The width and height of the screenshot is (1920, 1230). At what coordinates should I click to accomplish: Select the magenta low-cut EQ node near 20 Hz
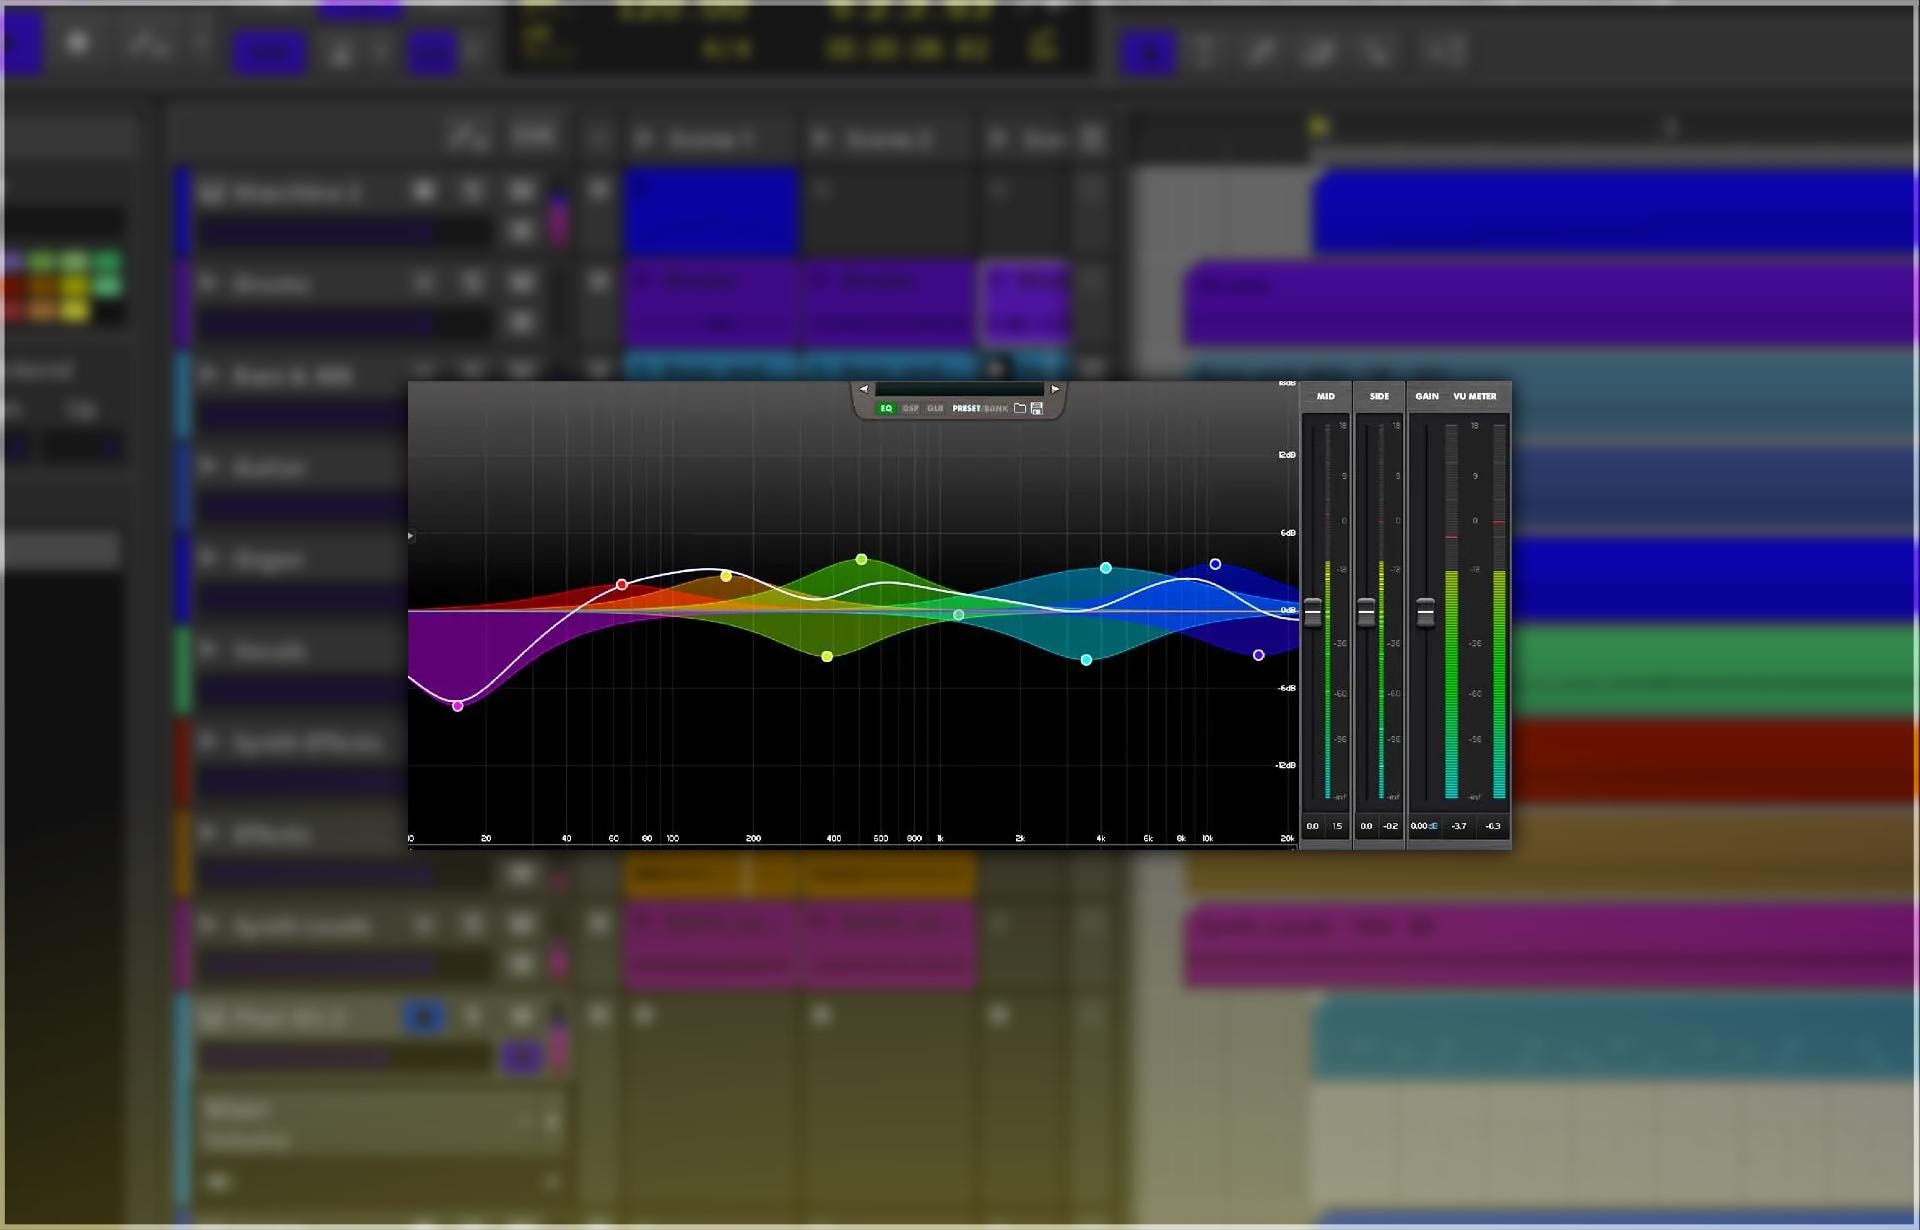point(458,706)
